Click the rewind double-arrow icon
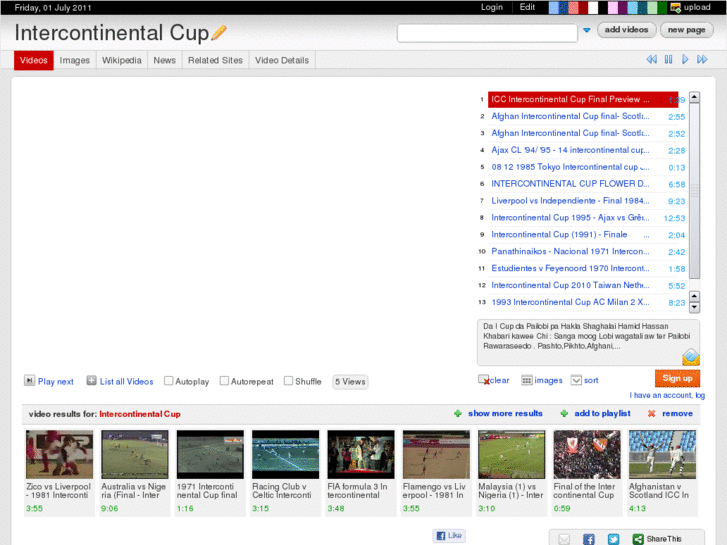 click(x=651, y=60)
